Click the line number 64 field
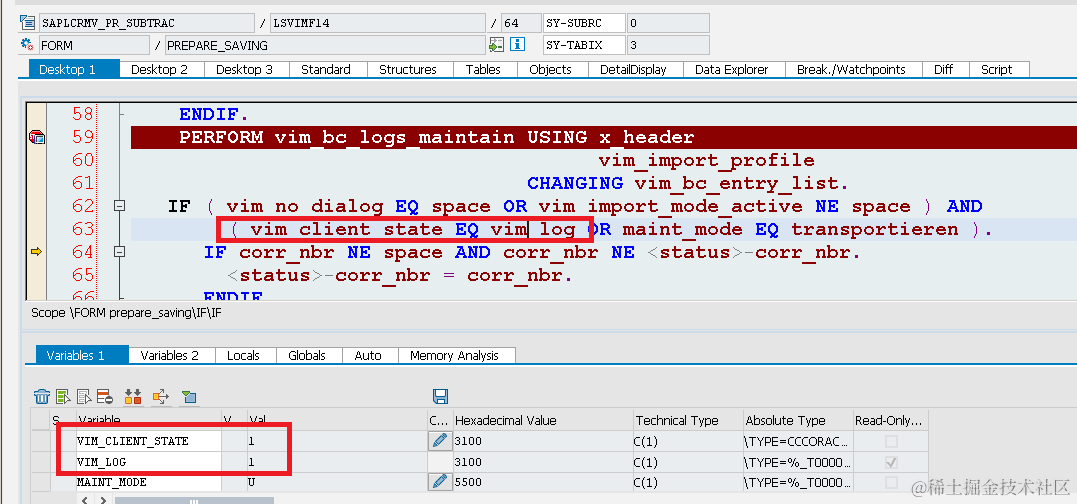The image size is (1077, 504). pos(521,23)
